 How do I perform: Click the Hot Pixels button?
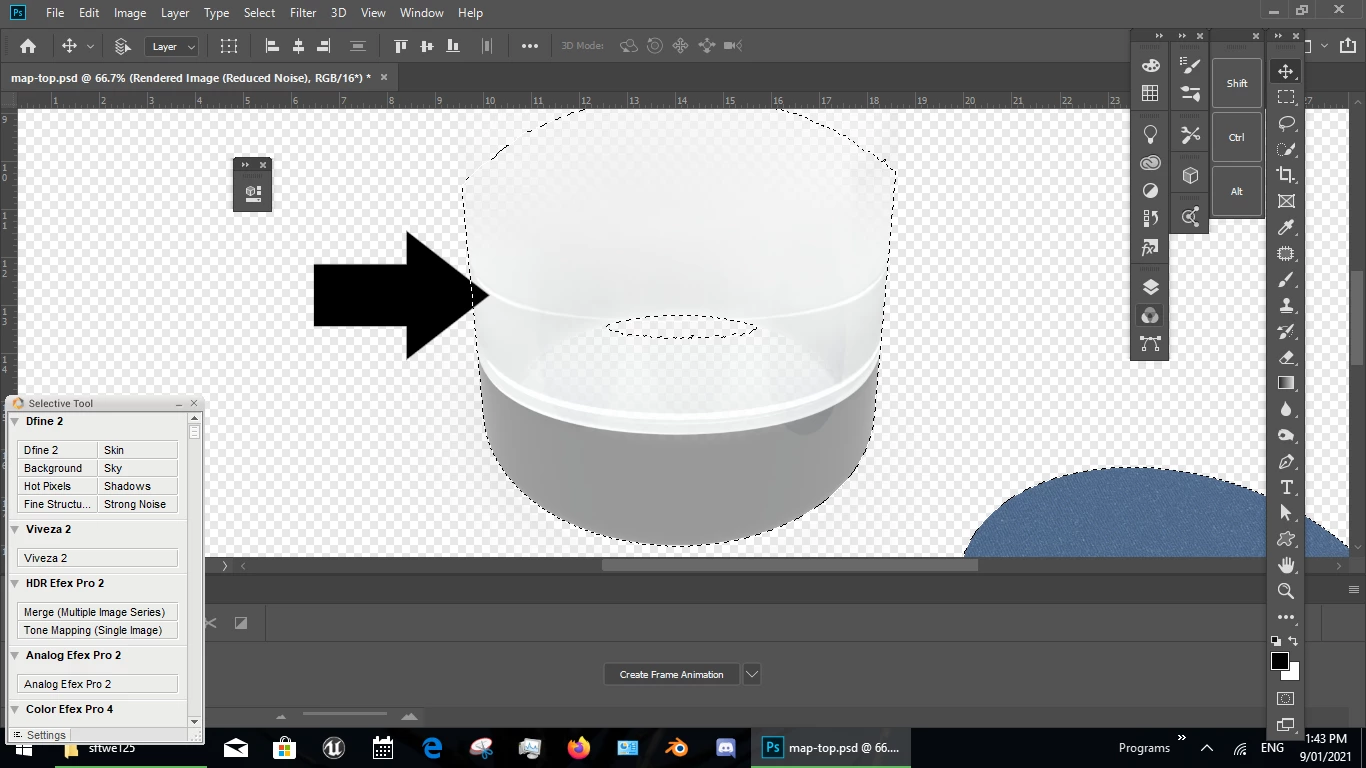[57, 486]
